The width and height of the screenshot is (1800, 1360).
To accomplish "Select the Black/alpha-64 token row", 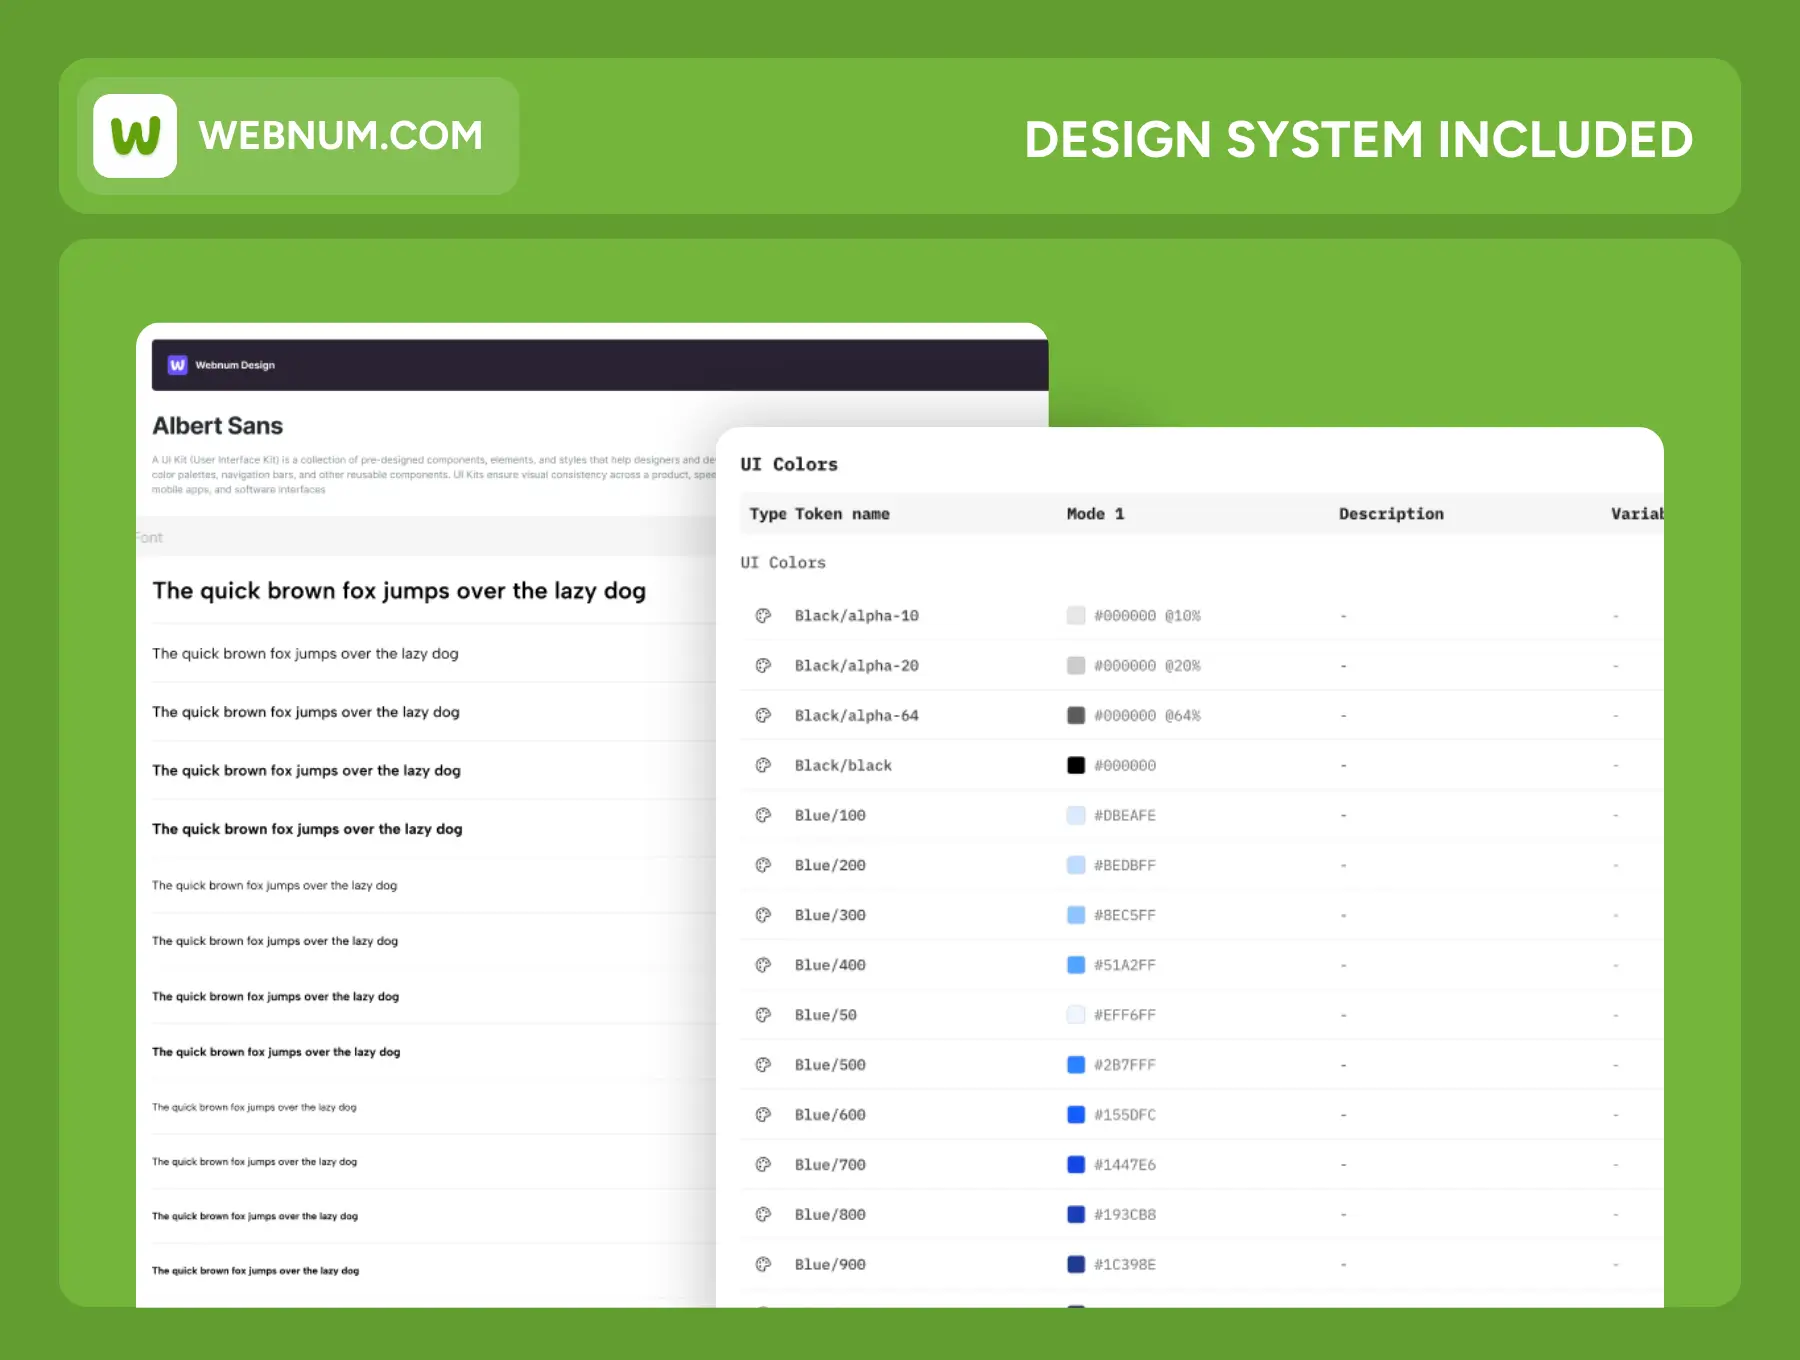I will (856, 716).
